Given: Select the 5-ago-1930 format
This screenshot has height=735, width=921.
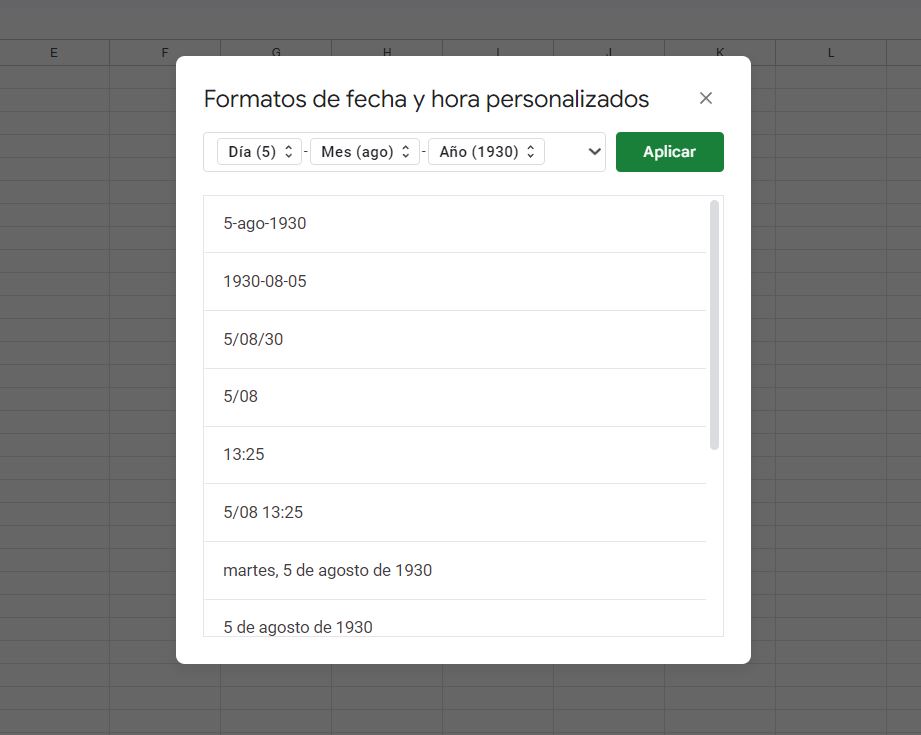Looking at the screenshot, I should pyautogui.click(x=455, y=224).
